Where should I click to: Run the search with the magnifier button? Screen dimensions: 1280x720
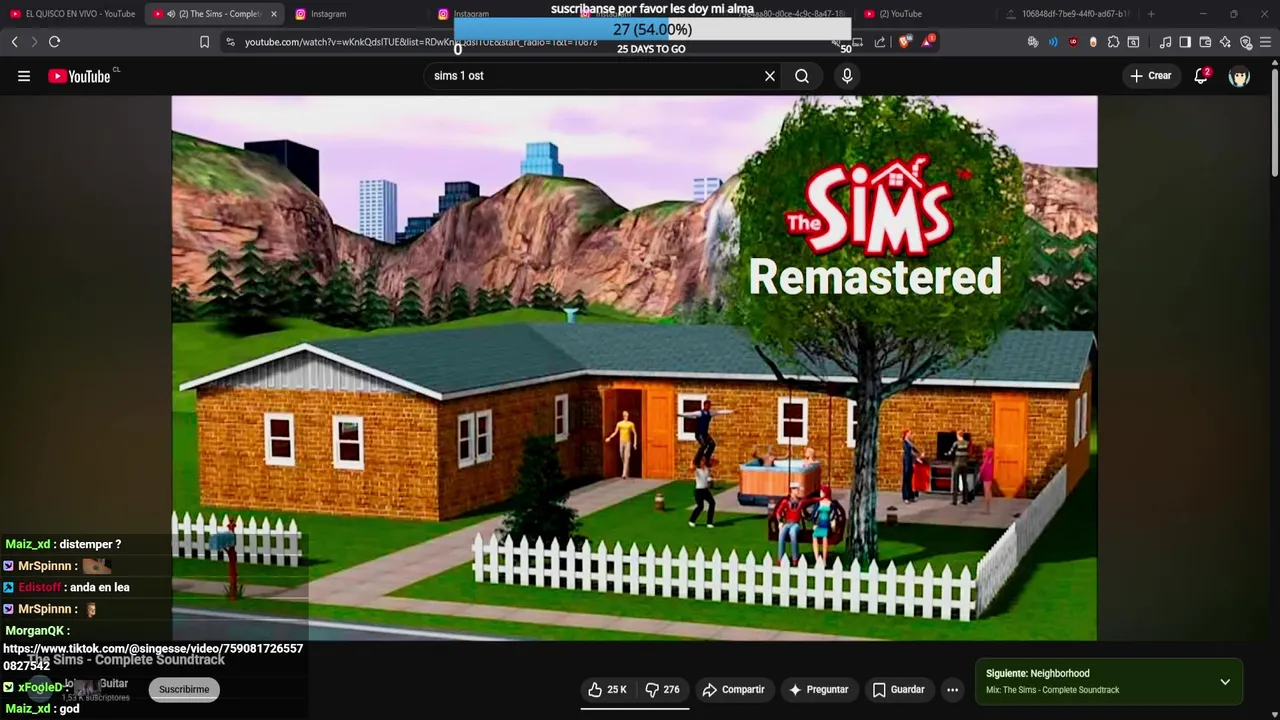click(x=802, y=76)
